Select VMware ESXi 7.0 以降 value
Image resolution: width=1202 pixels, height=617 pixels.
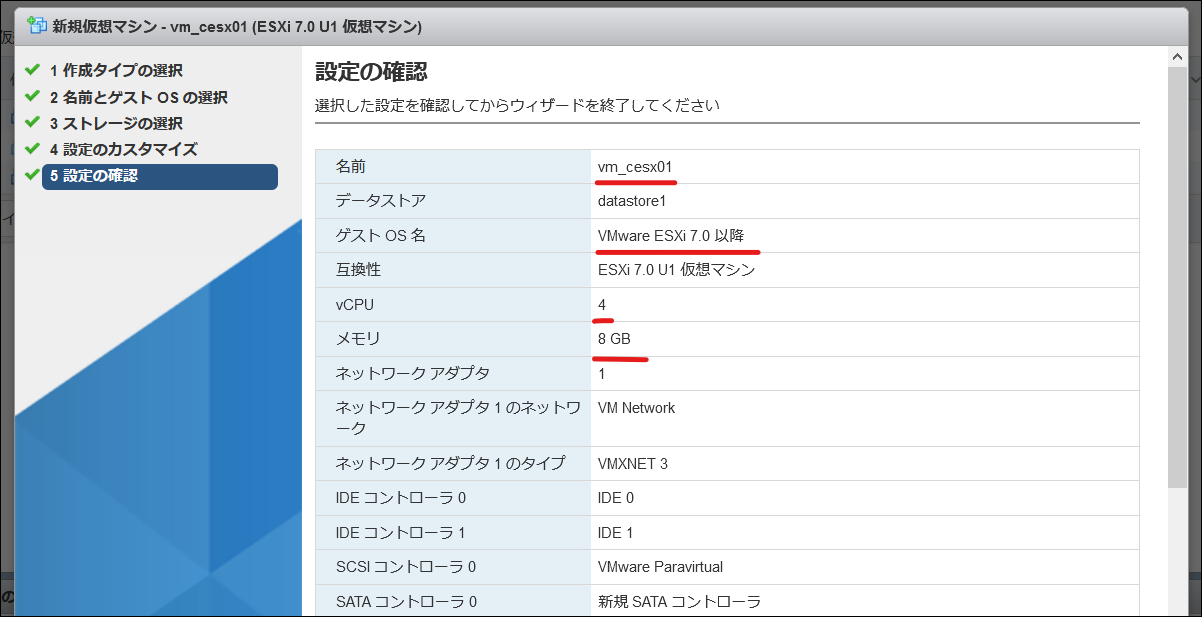point(671,235)
